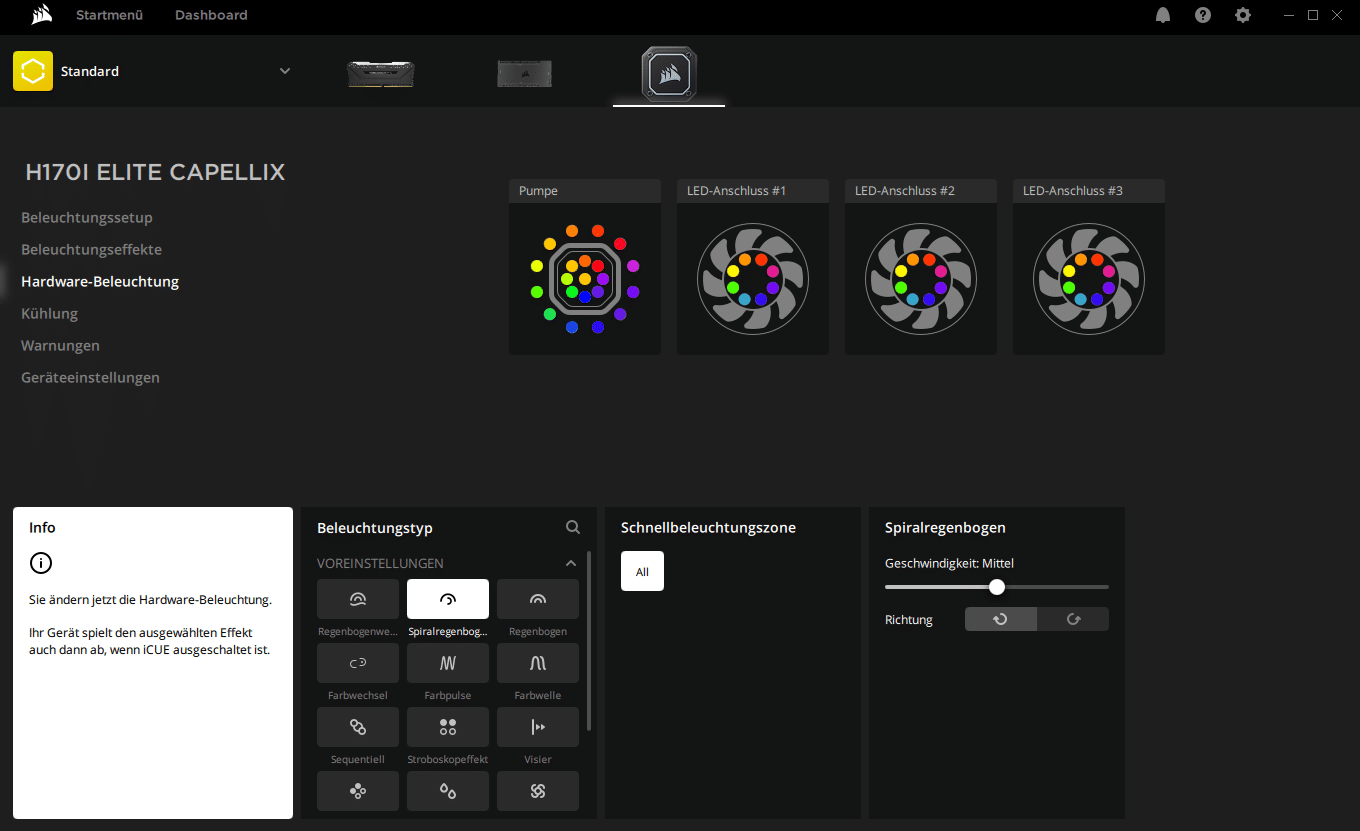Screen dimensions: 1360x831
Task: Open Geräteeinstellungen in the sidebar
Action: [x=90, y=377]
